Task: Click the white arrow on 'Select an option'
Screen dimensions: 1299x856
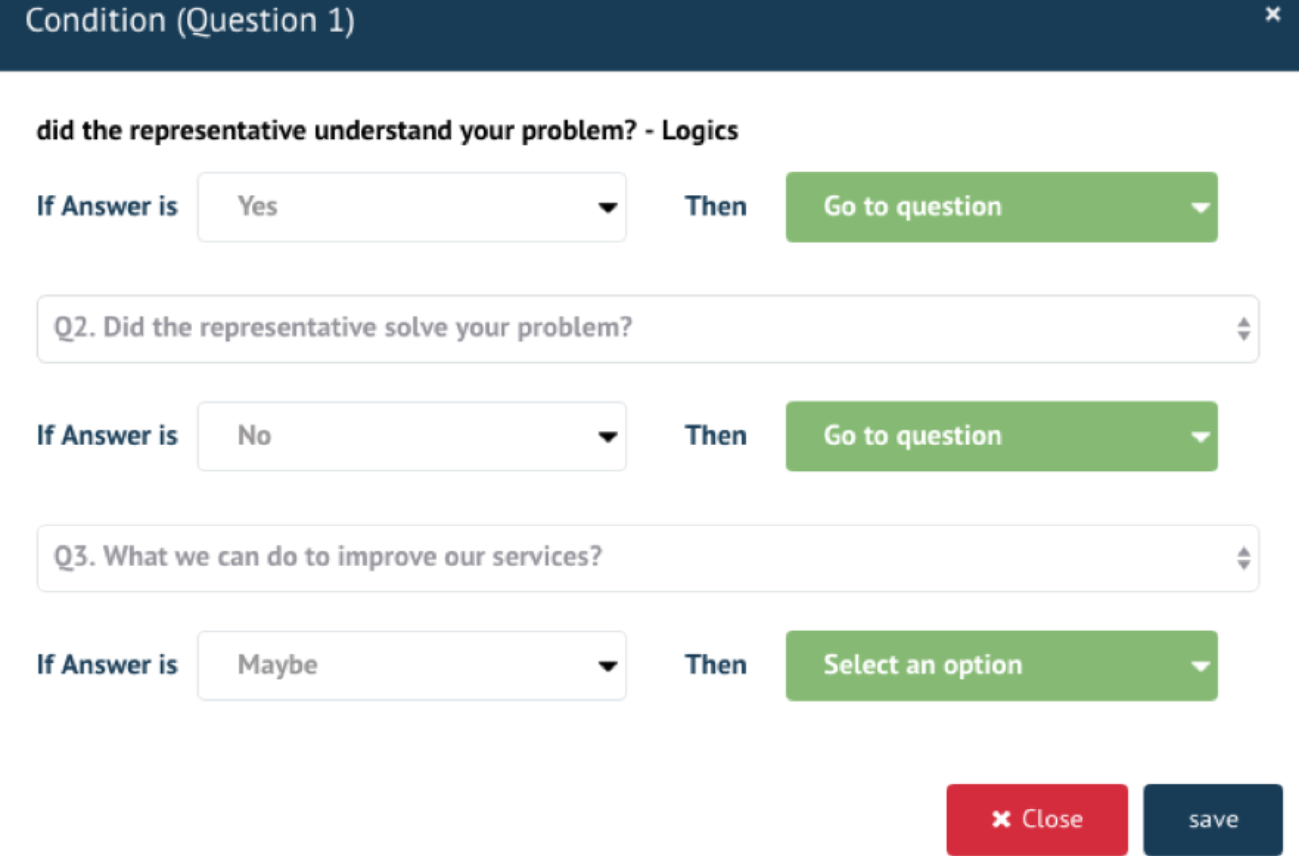Action: [x=1200, y=666]
